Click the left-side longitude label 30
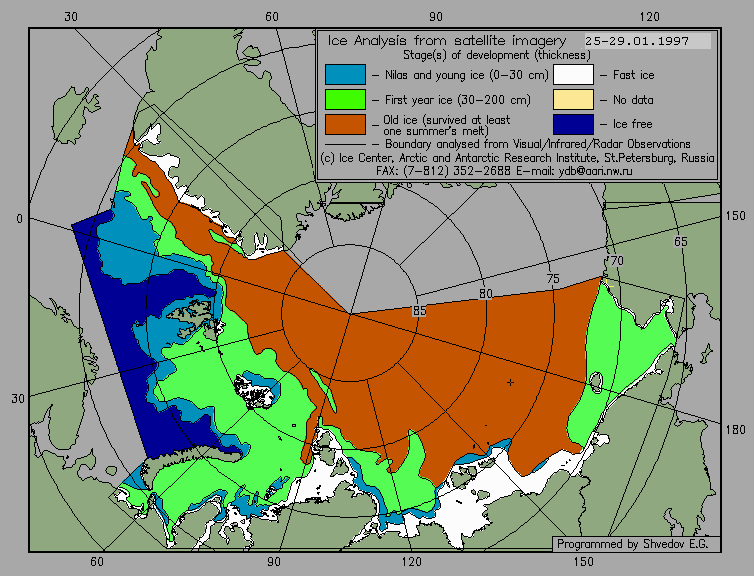Image resolution: width=754 pixels, height=576 pixels. [x=18, y=399]
